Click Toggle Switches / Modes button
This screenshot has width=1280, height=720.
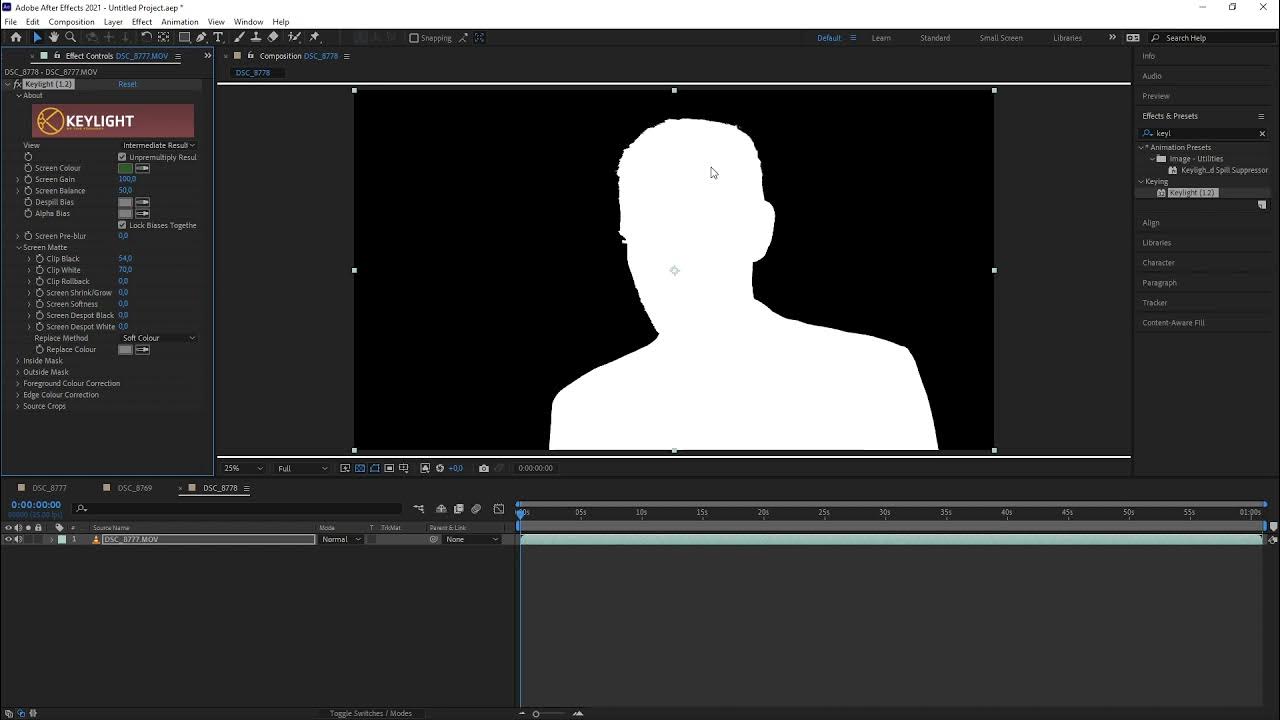click(x=371, y=713)
